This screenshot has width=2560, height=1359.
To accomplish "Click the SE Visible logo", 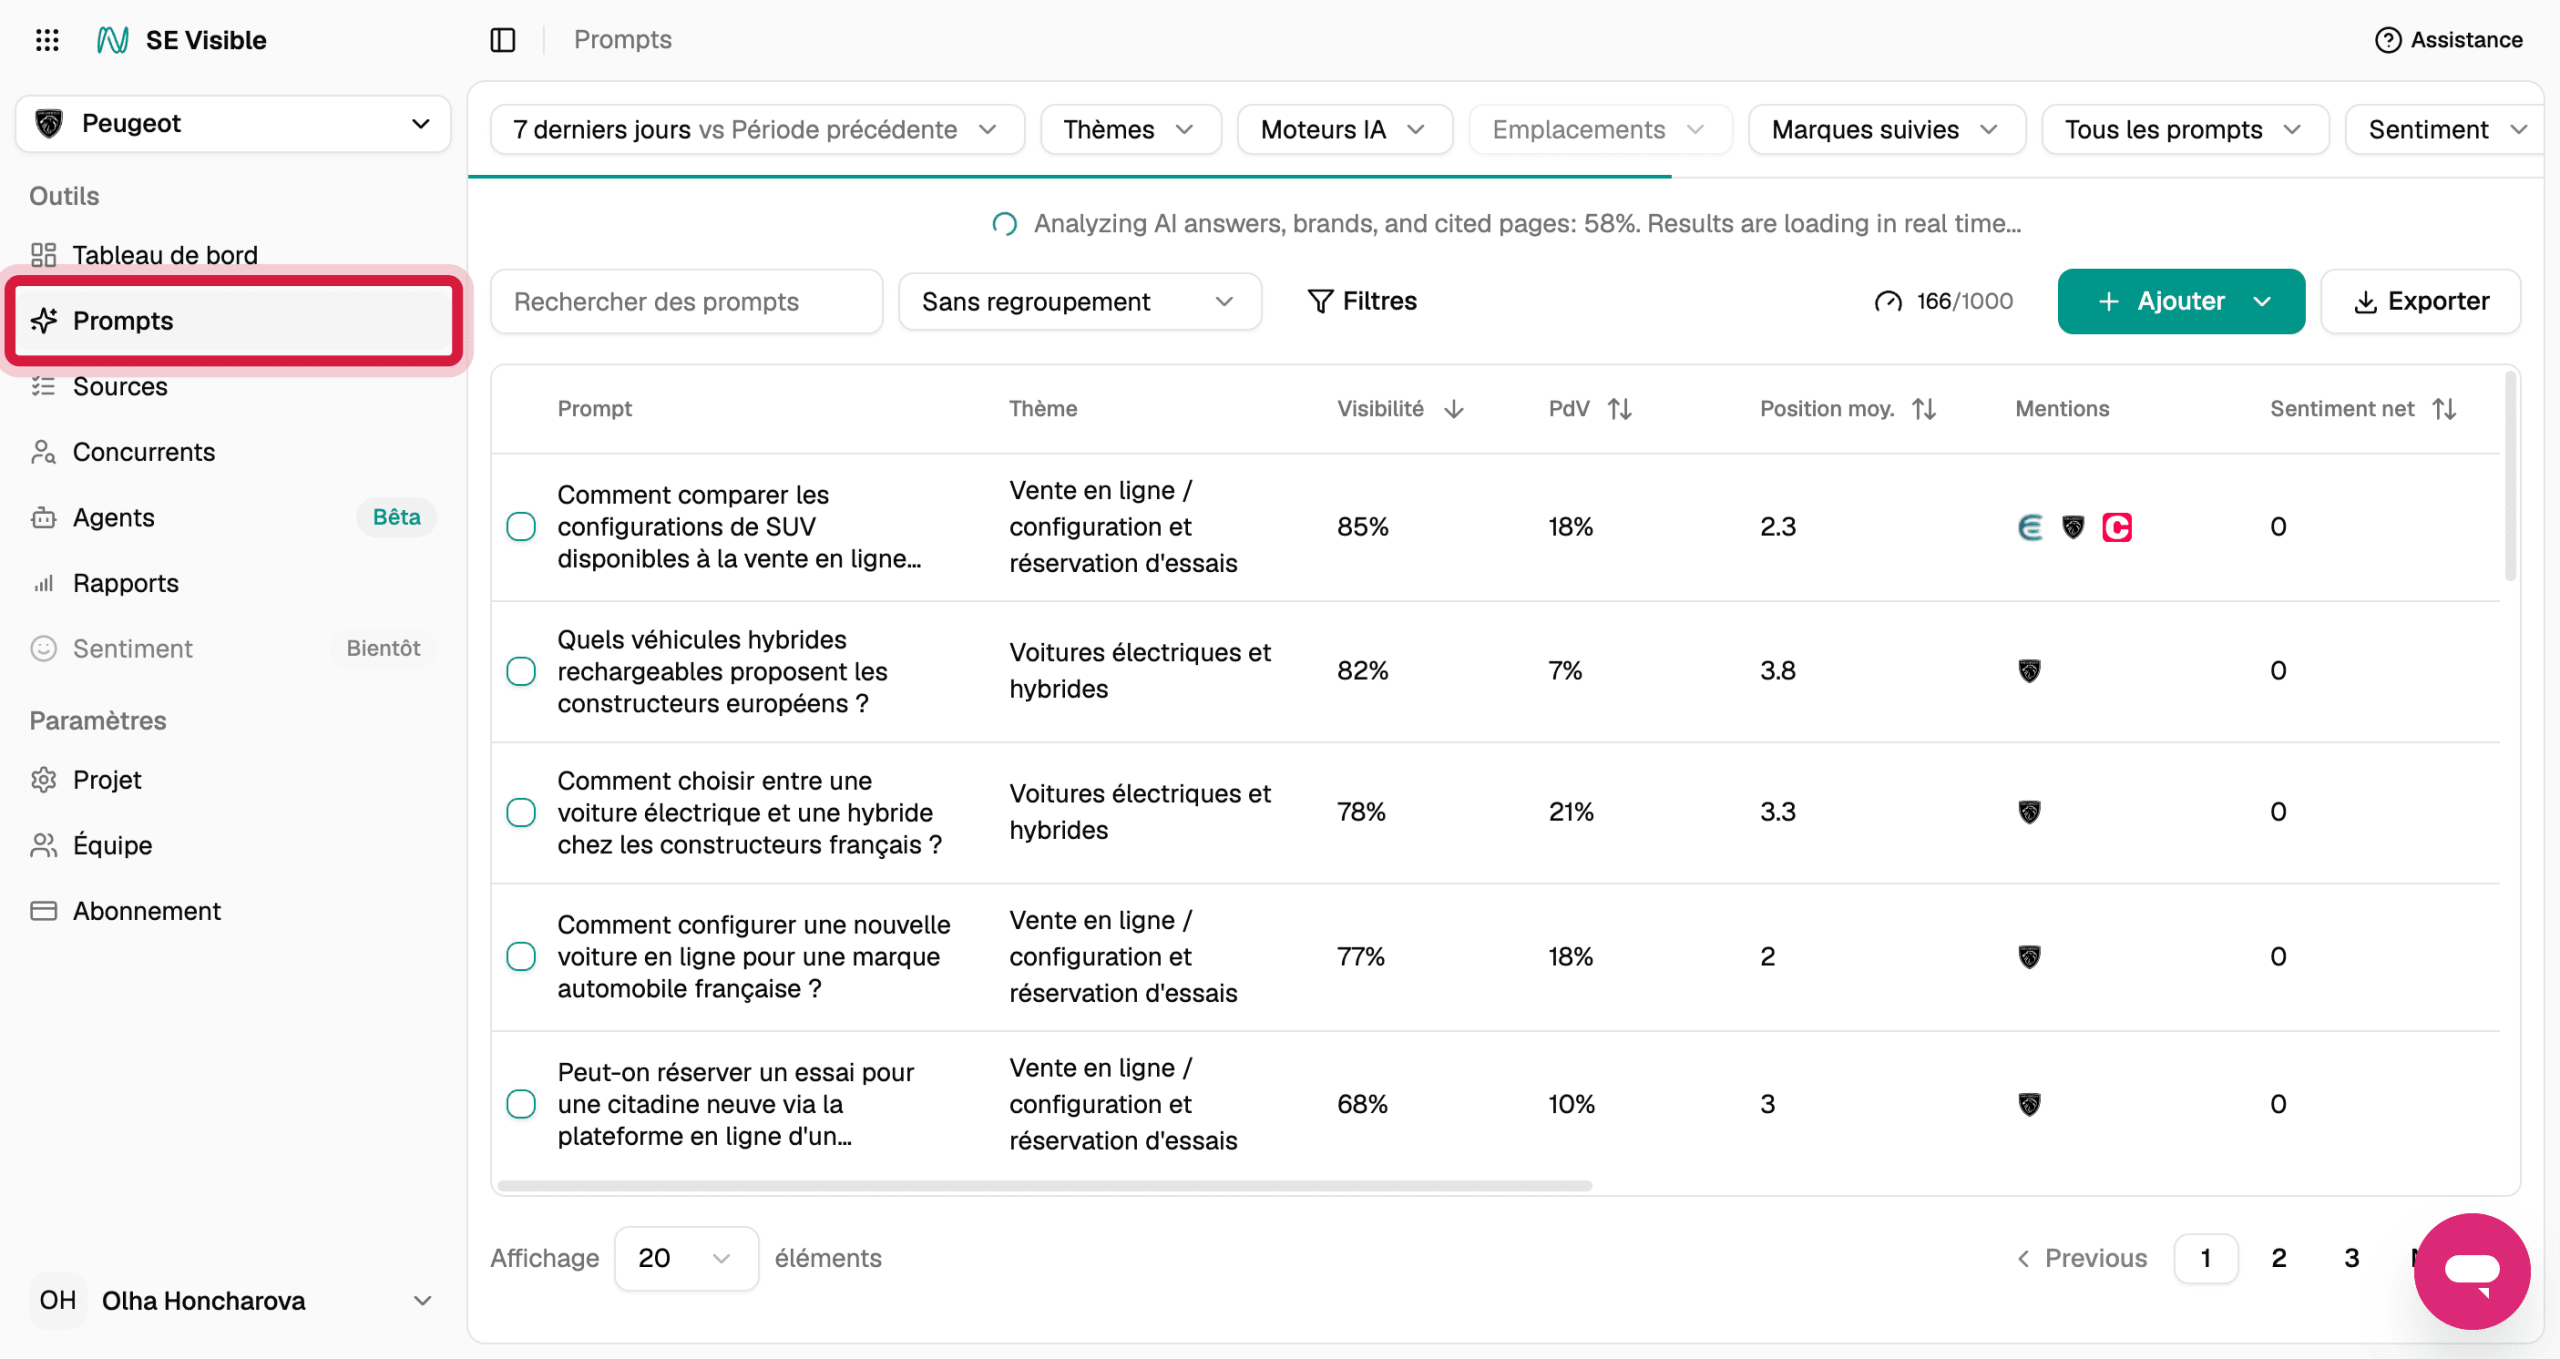I will [x=181, y=40].
